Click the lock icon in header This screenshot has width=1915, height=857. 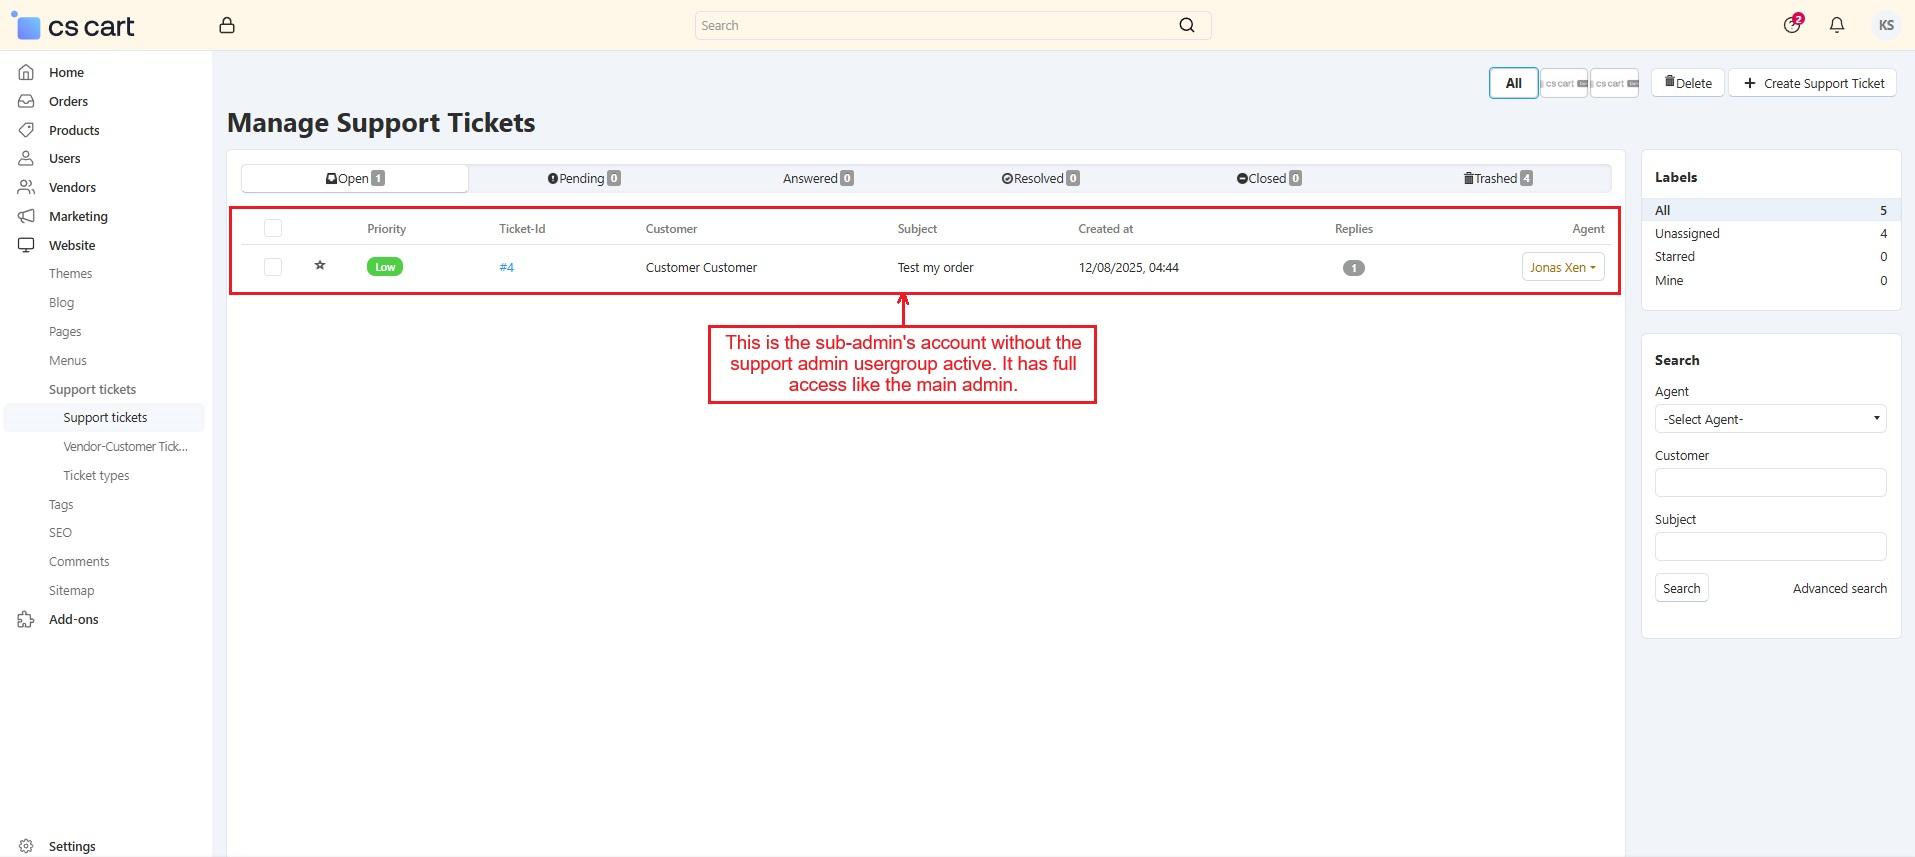[x=227, y=26]
